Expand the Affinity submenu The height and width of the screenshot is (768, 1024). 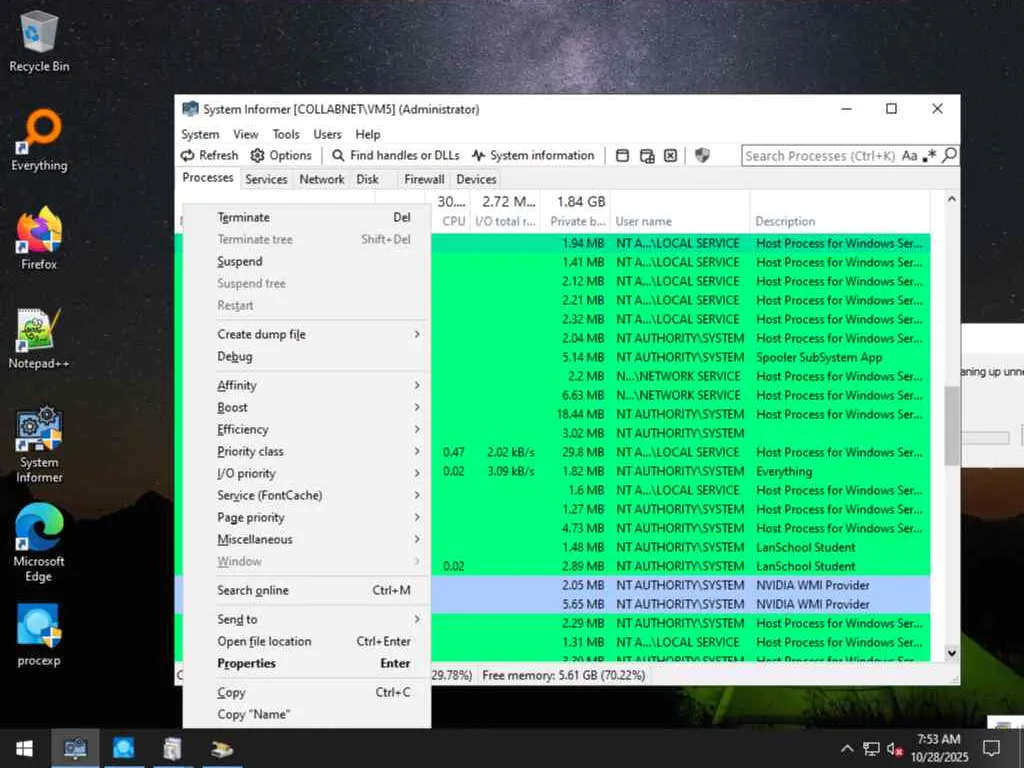307,385
